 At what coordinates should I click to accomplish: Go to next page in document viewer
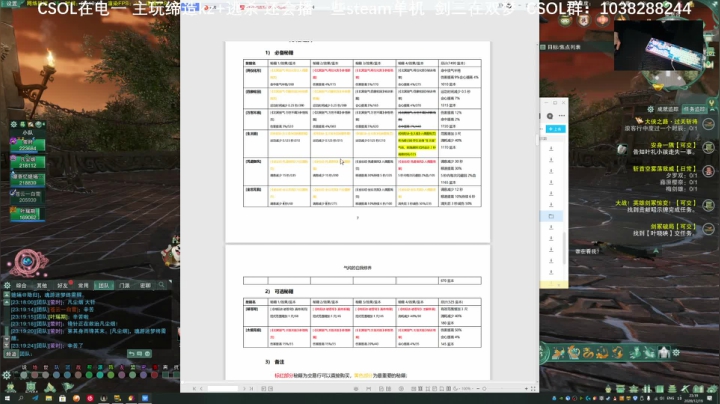click(244, 389)
